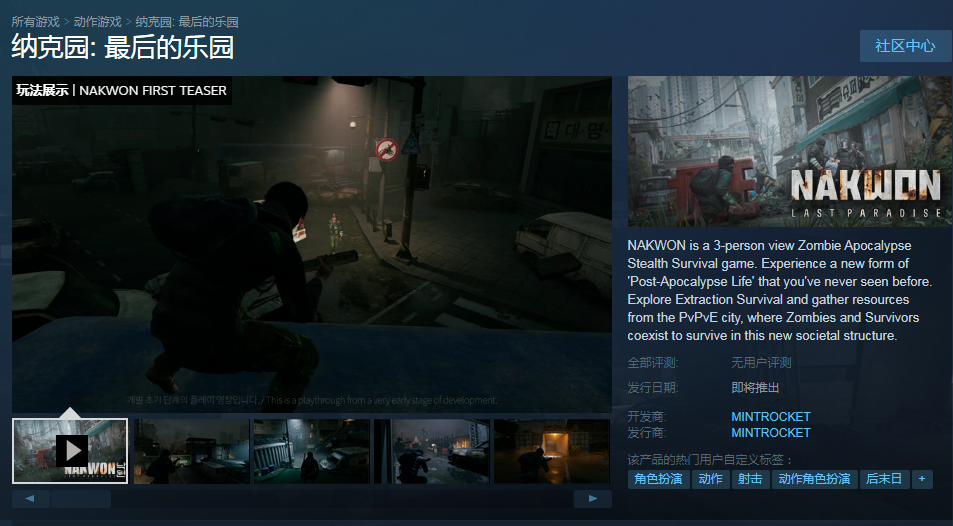Screen dimensions: 953x526
Task: Click the thumbnail strip horizontal scrollbar handle
Action: [81, 498]
